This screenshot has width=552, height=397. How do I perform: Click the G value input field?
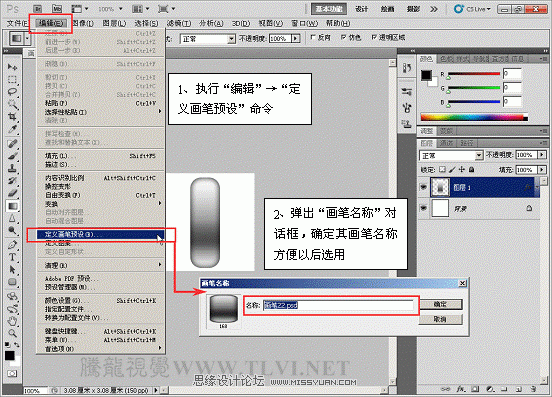tap(512, 88)
